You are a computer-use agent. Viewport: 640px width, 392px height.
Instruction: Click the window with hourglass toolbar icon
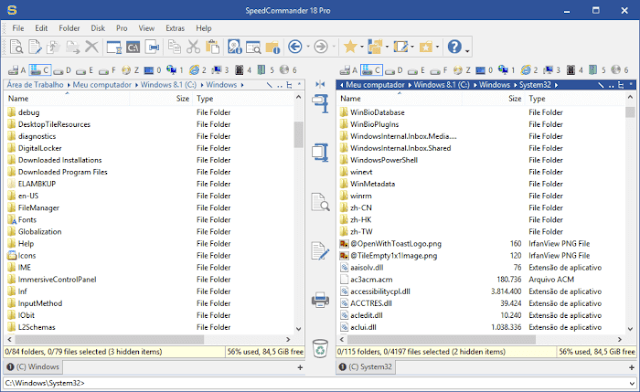[114, 47]
